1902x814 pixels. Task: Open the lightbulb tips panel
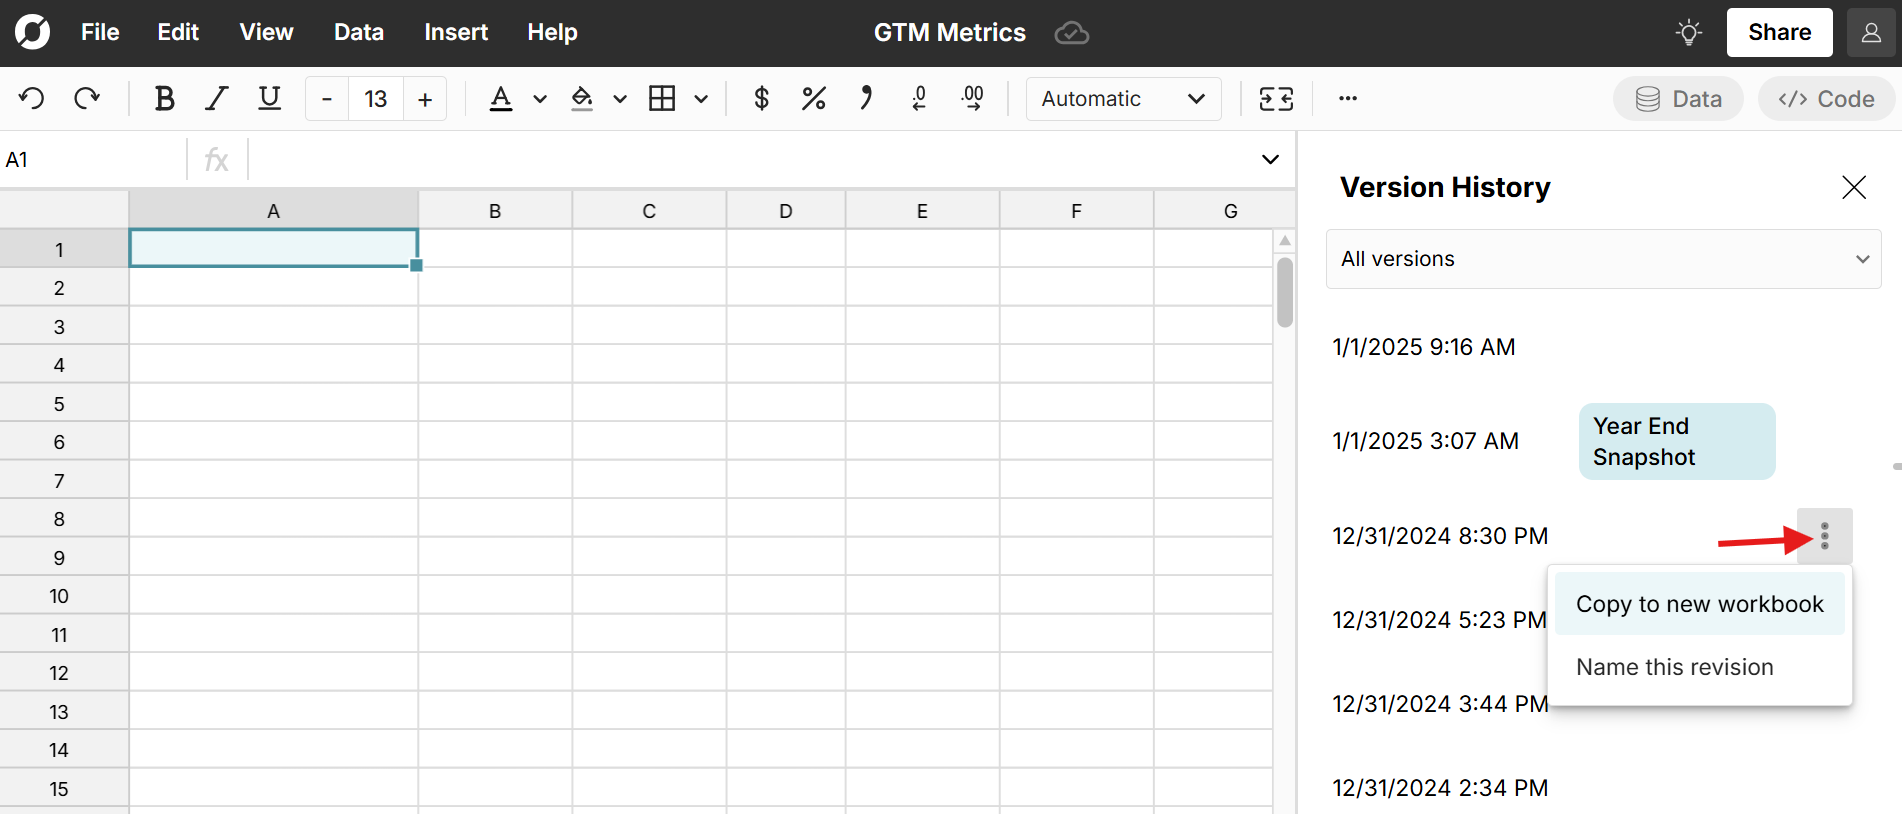click(1689, 32)
